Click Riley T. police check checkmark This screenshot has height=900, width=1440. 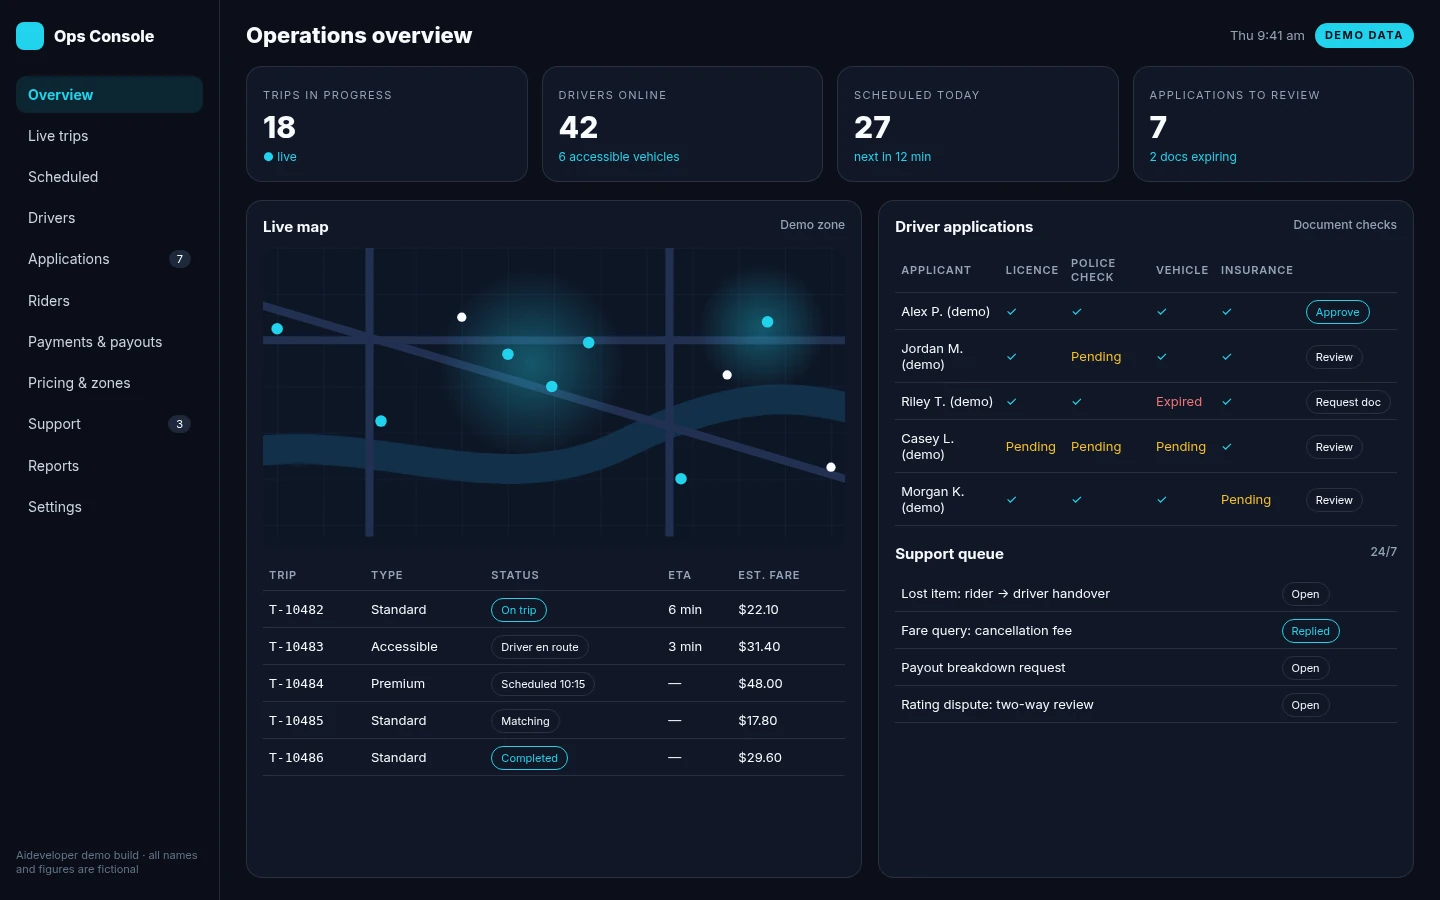pyautogui.click(x=1077, y=402)
